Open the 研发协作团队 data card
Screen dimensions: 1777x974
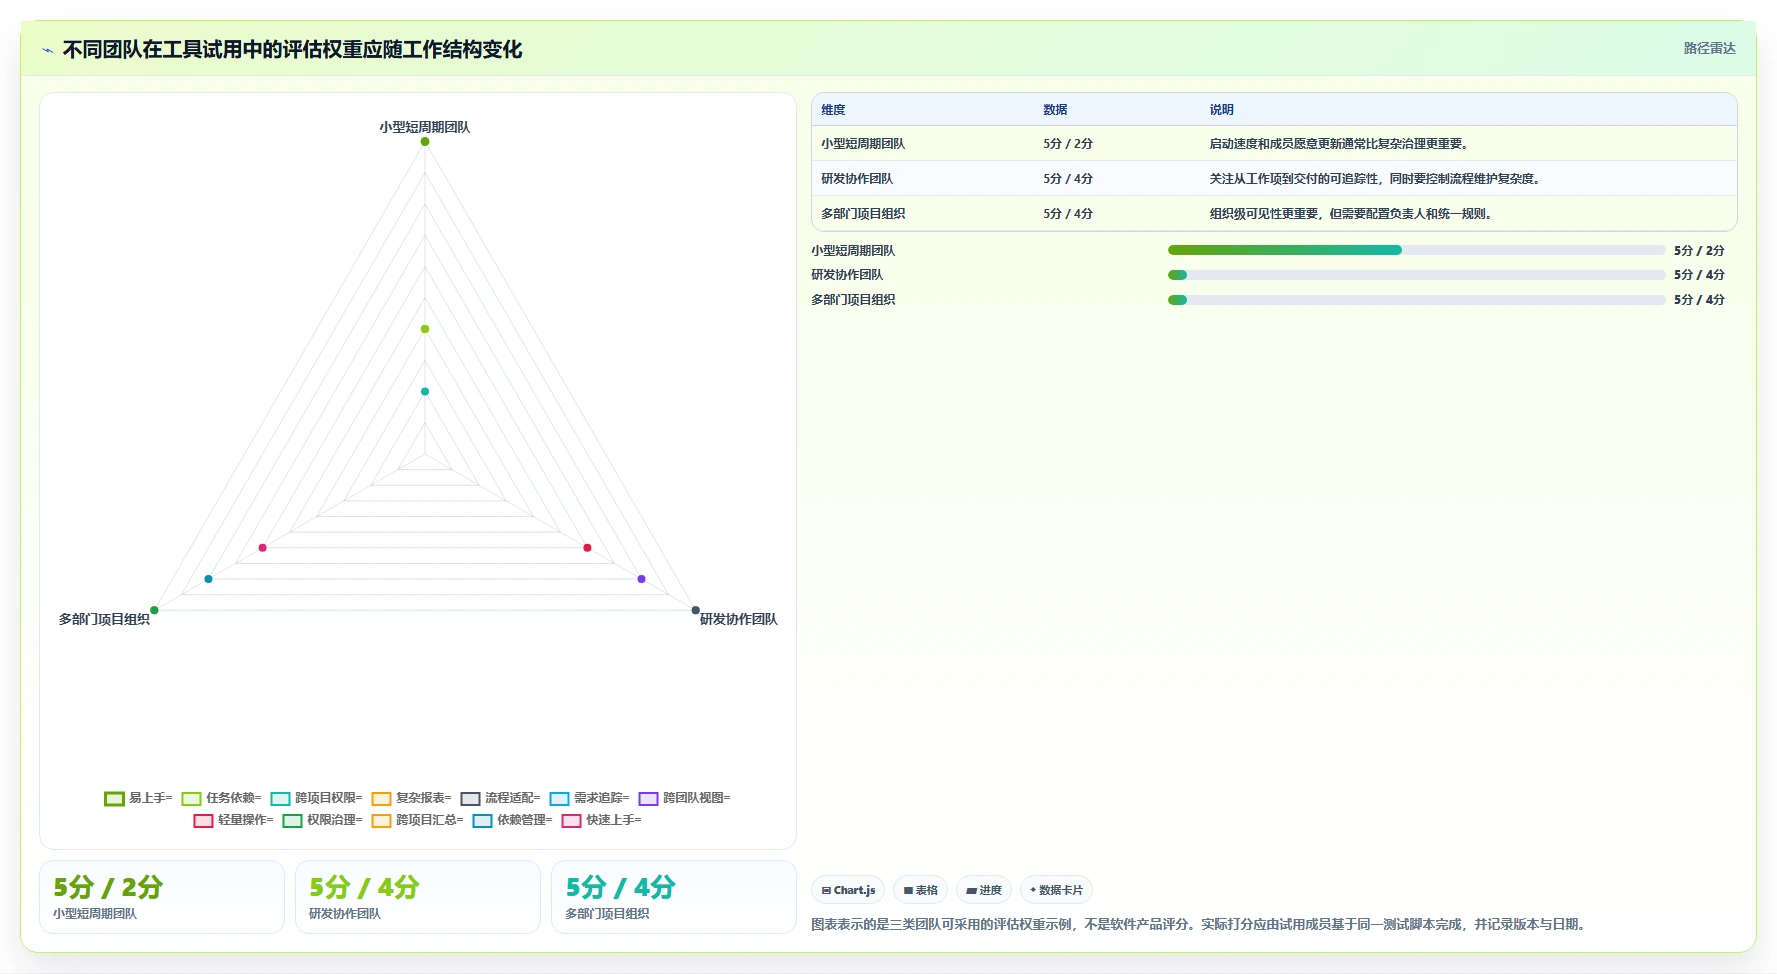tap(418, 897)
